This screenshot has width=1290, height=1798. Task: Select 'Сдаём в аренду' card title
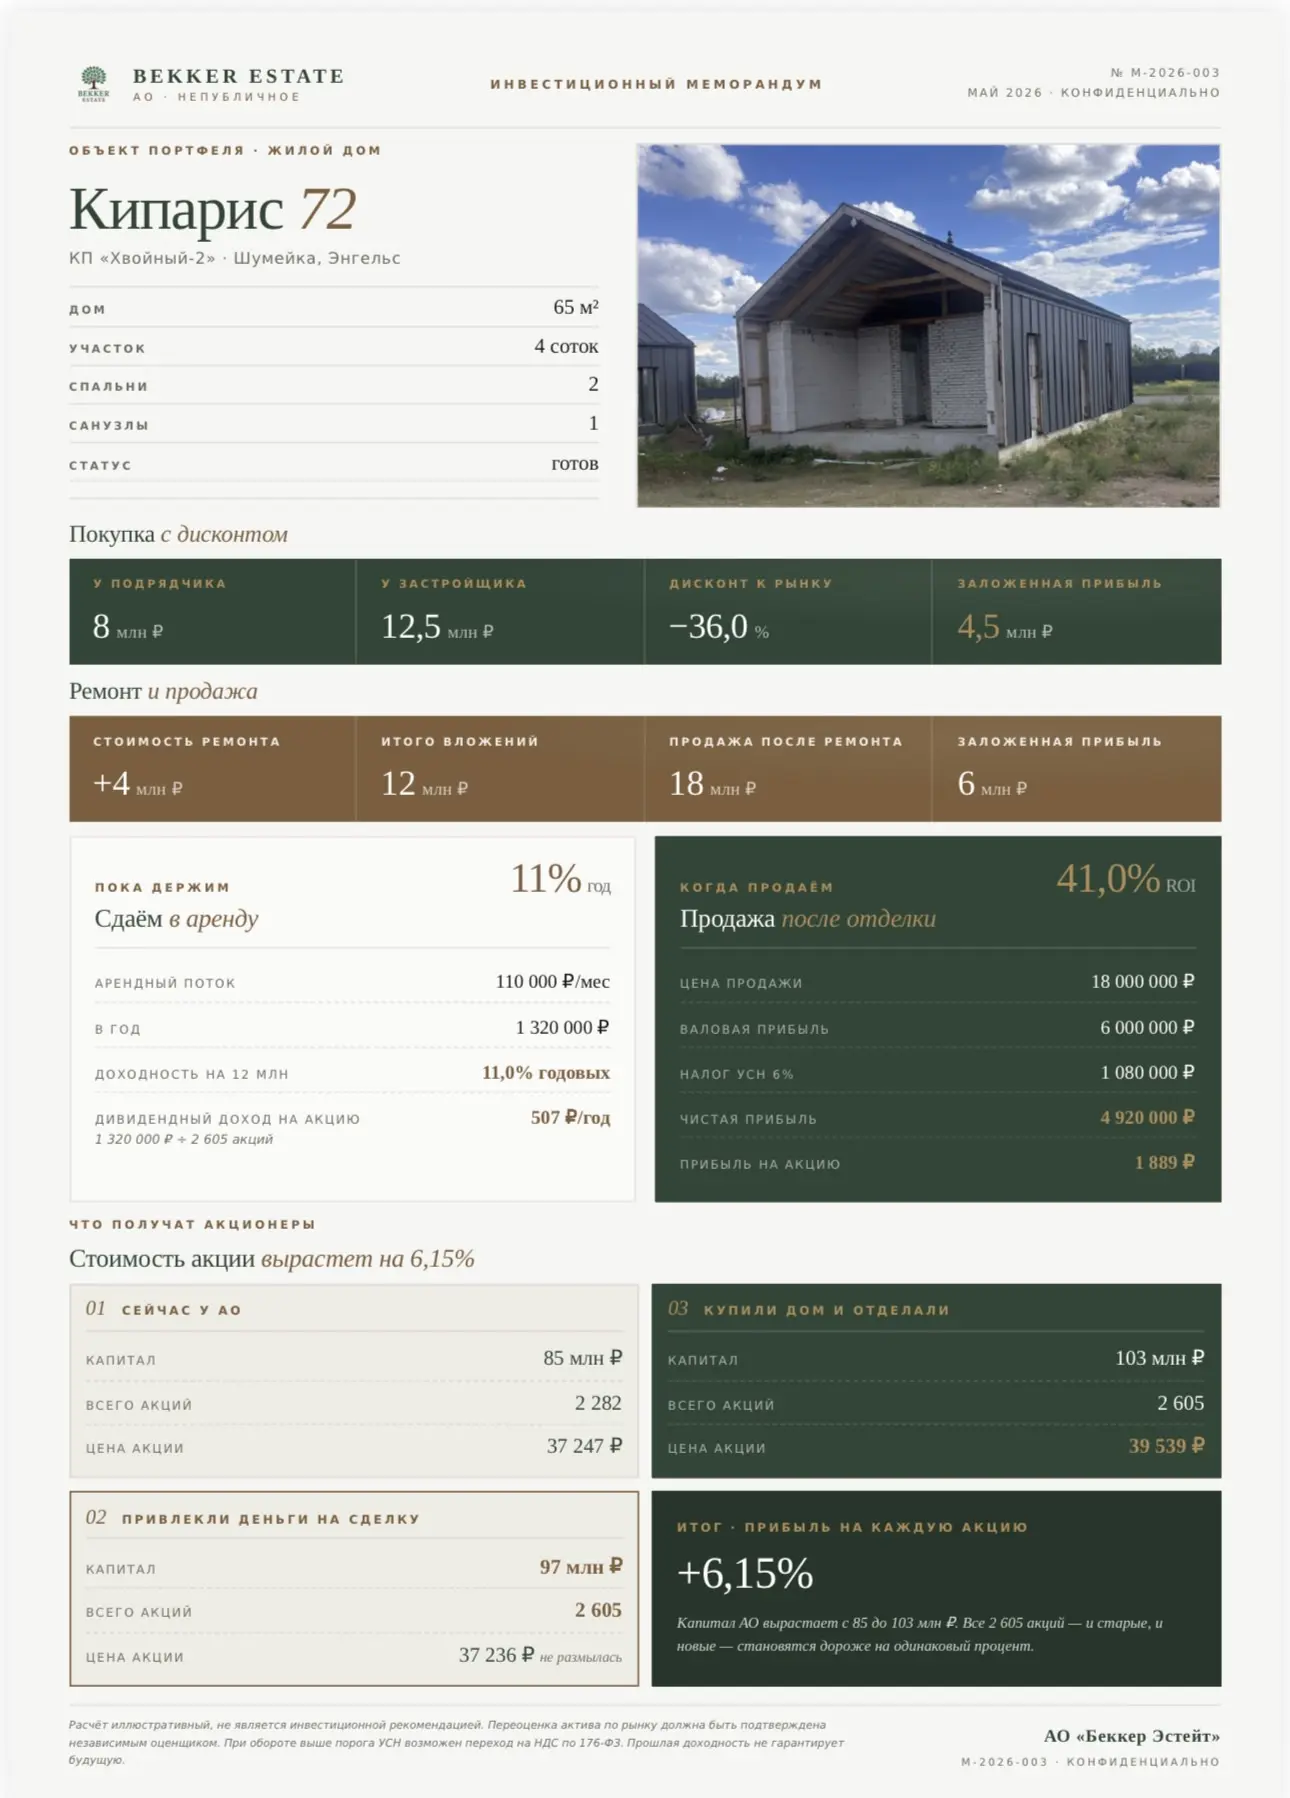click(x=176, y=918)
